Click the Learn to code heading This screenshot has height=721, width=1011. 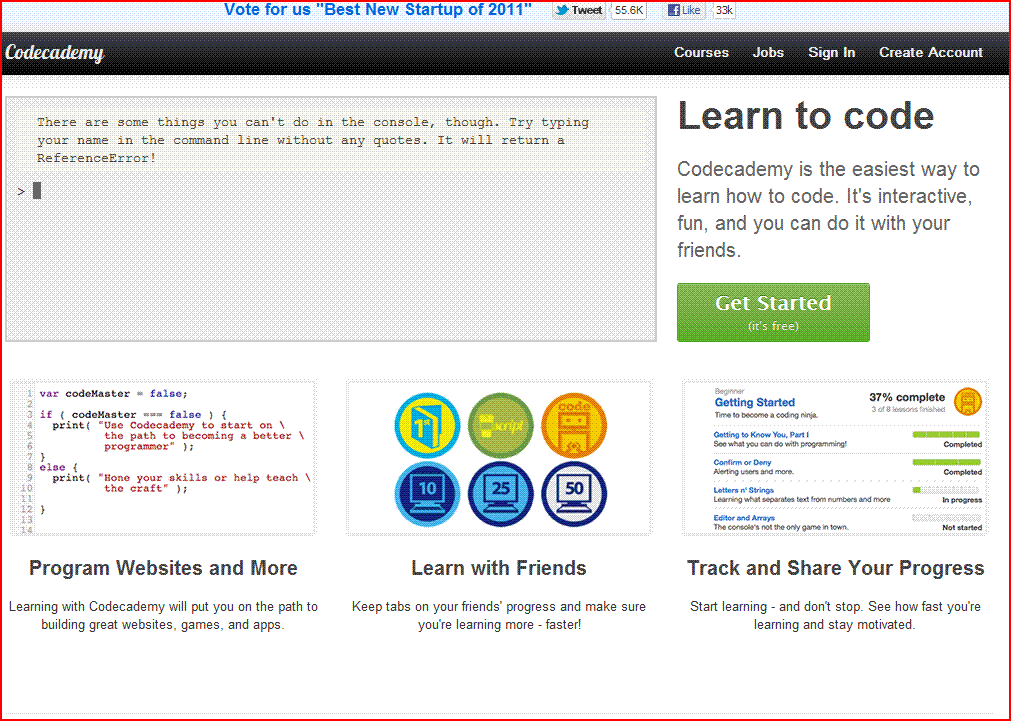(x=805, y=116)
